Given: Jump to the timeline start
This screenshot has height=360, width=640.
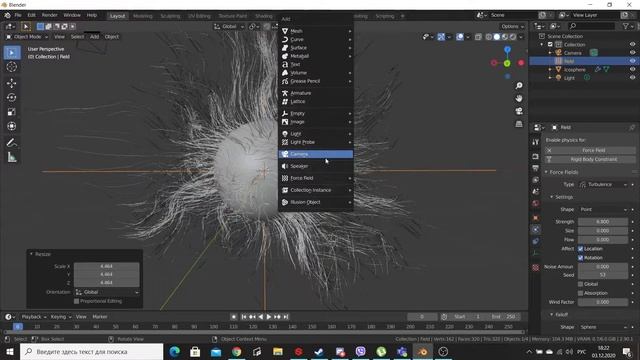Looking at the screenshot, I should [x=244, y=317].
